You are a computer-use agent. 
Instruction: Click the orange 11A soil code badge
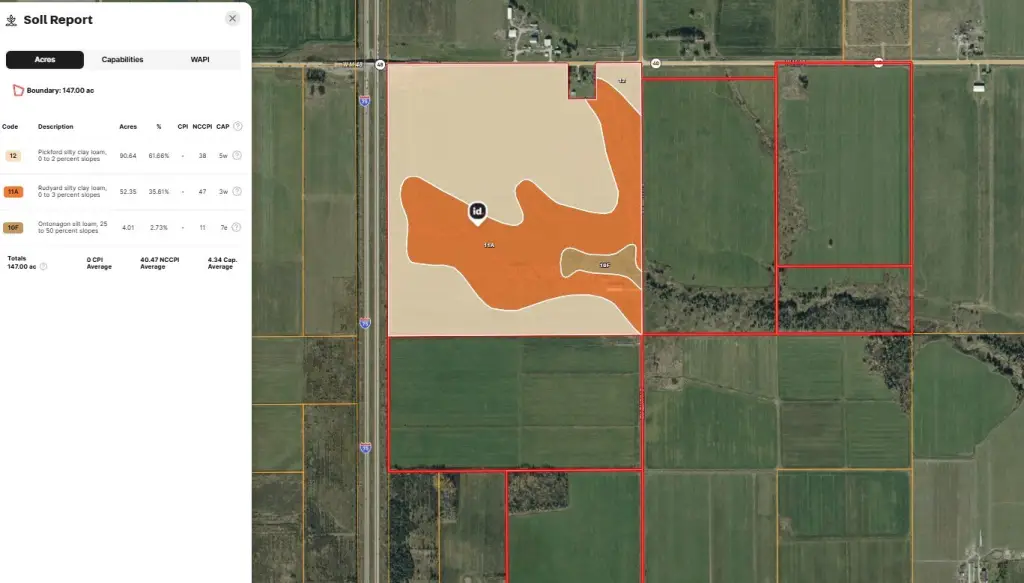pos(13,191)
